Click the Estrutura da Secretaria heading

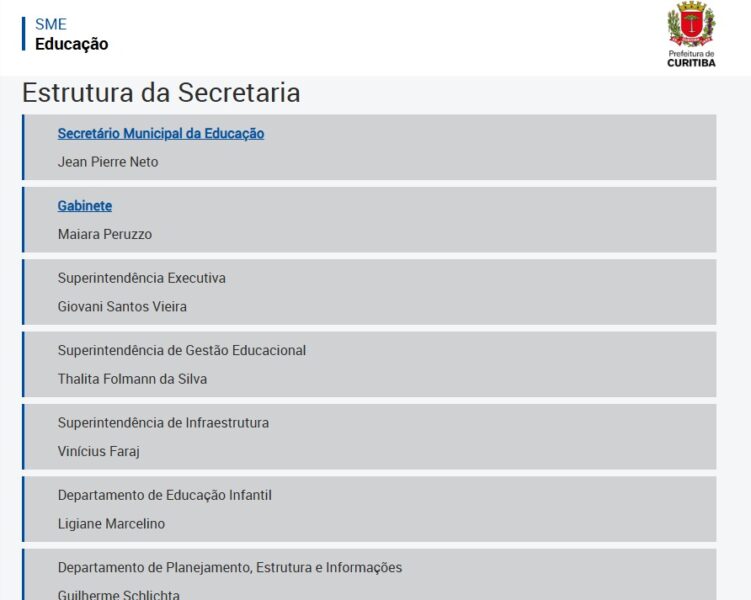[161, 93]
